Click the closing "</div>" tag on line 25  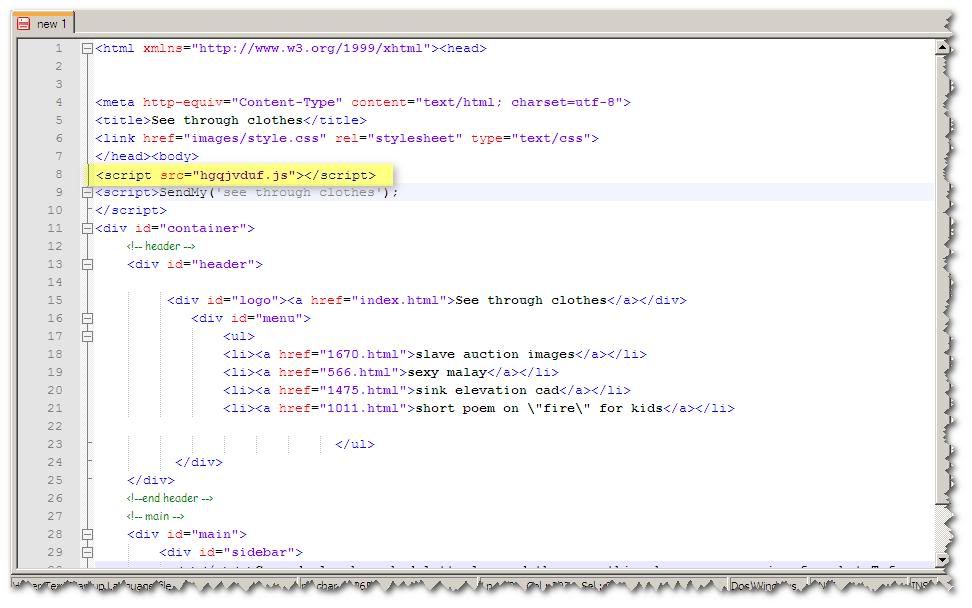tap(151, 480)
